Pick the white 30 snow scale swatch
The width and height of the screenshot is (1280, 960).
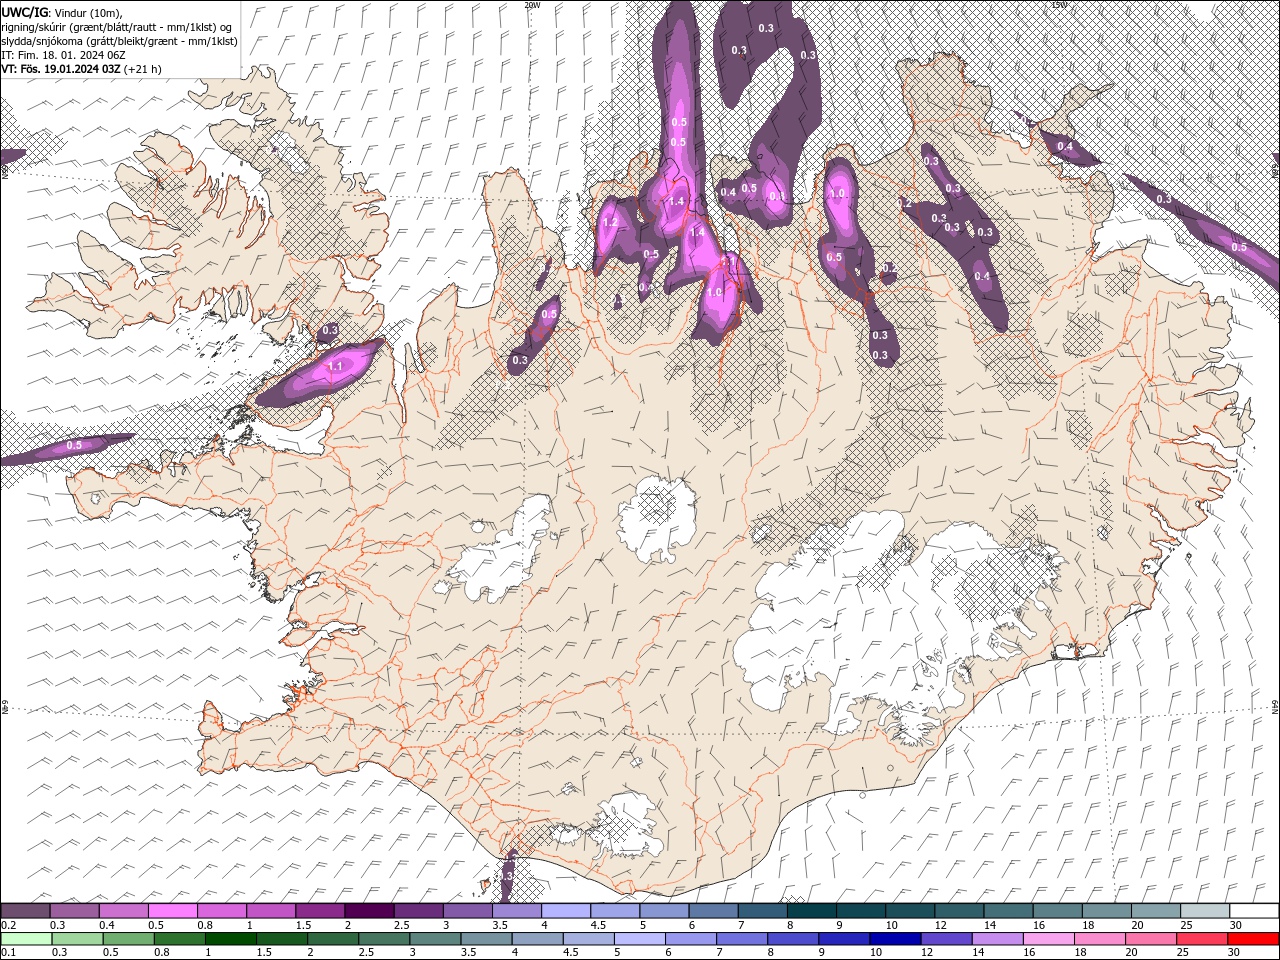click(x=1253, y=911)
